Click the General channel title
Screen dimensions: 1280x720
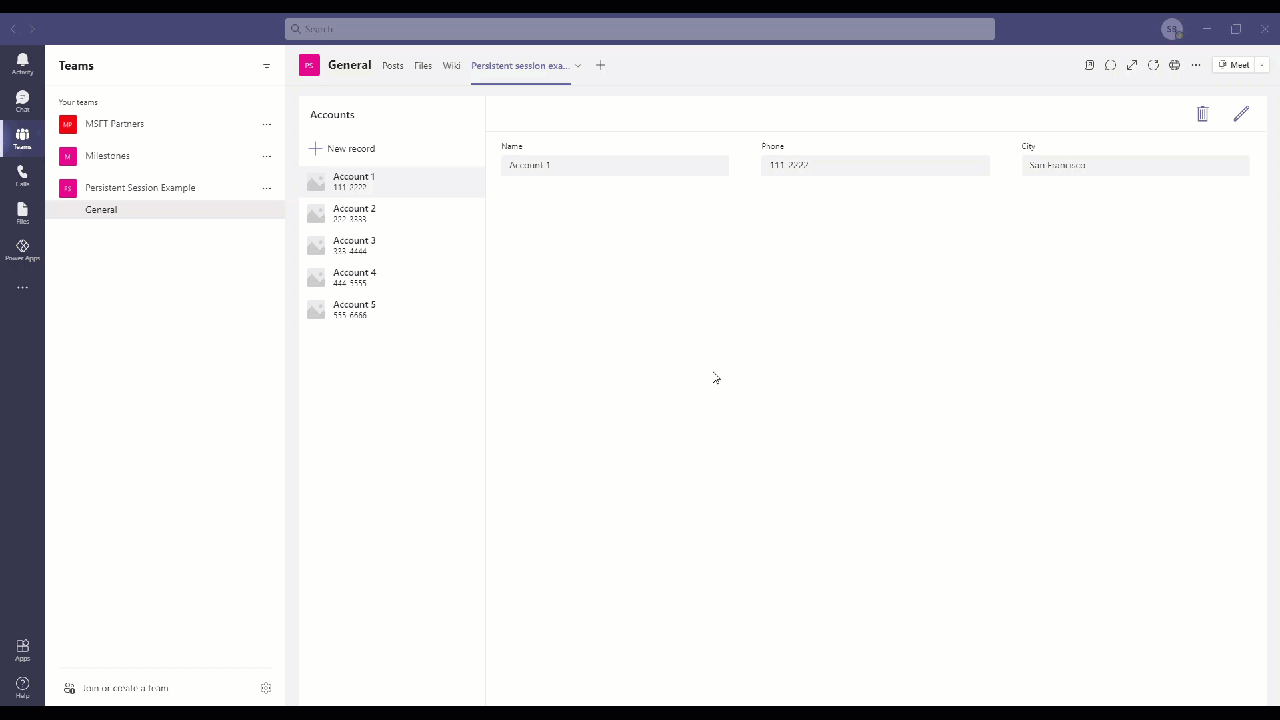(x=350, y=65)
